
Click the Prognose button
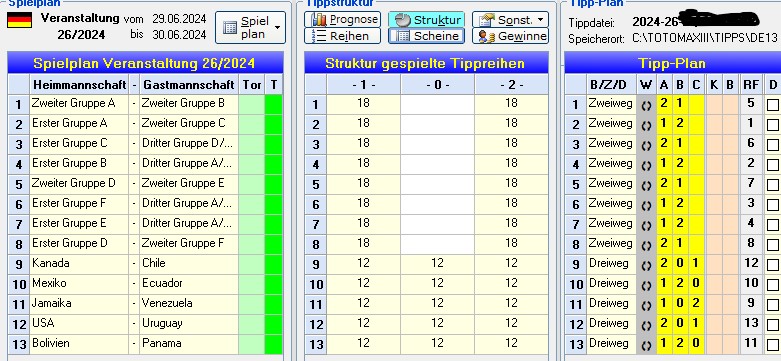[342, 20]
